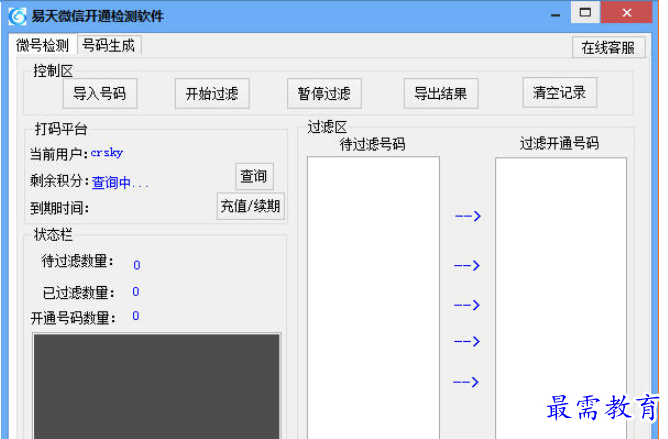Pause filtering with 暂停过滤
This screenshot has width=668, height=439.
324,93
